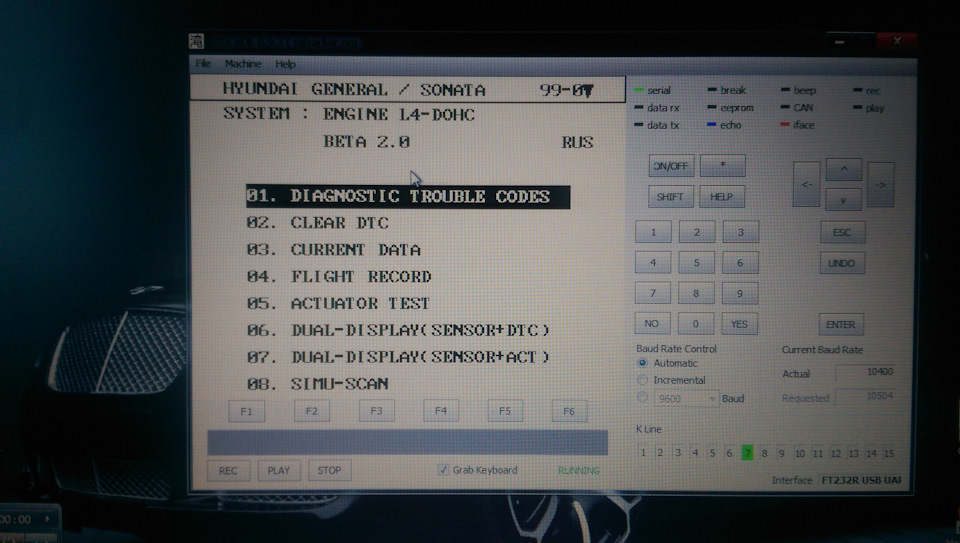This screenshot has width=960, height=543.
Task: Click keypad number 2
Action: pos(697,232)
